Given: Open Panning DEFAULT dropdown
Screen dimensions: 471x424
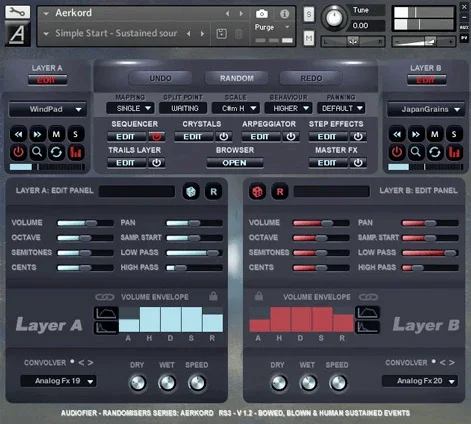Looking at the screenshot, I should point(341,108).
